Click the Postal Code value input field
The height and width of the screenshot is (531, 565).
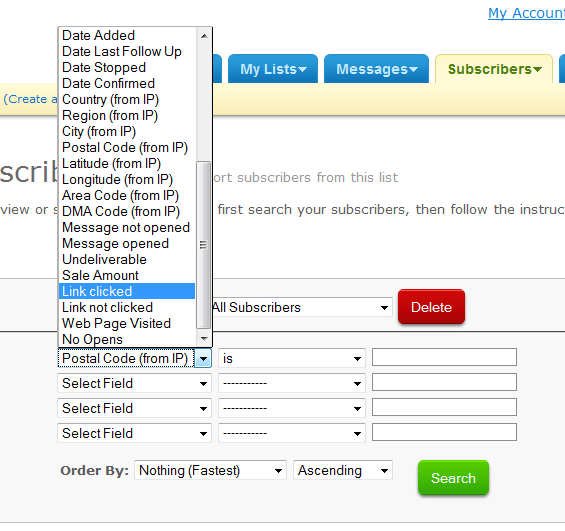click(444, 357)
